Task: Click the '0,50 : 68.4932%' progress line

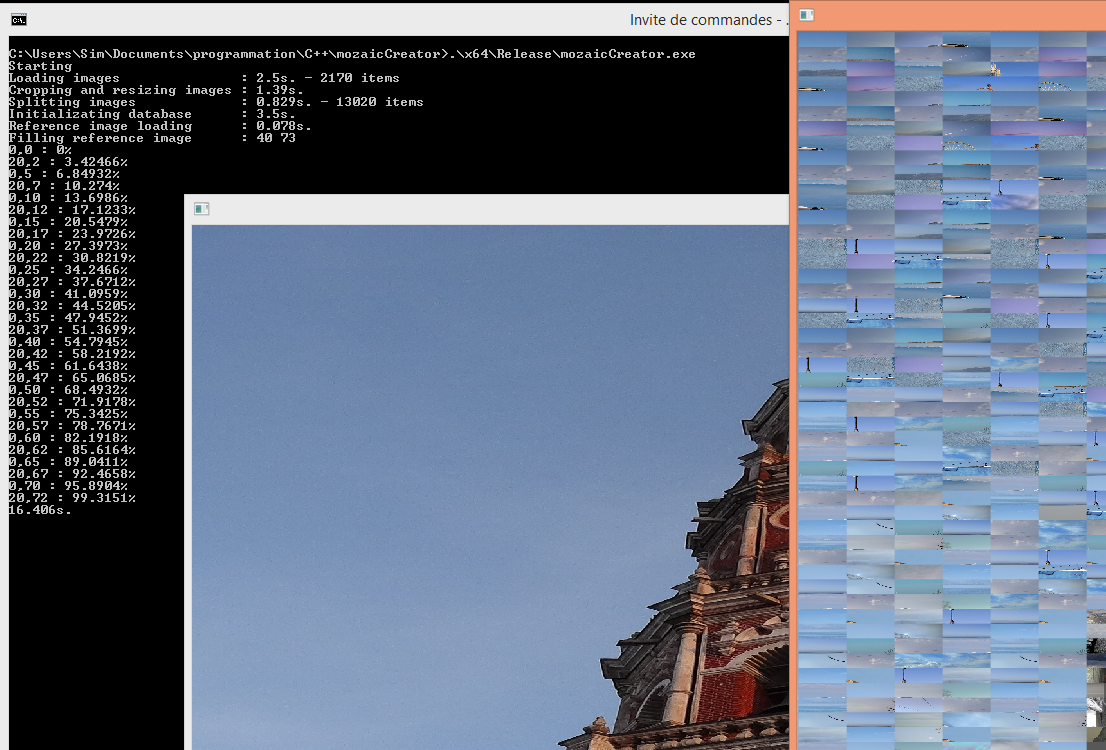Action: click(68, 390)
